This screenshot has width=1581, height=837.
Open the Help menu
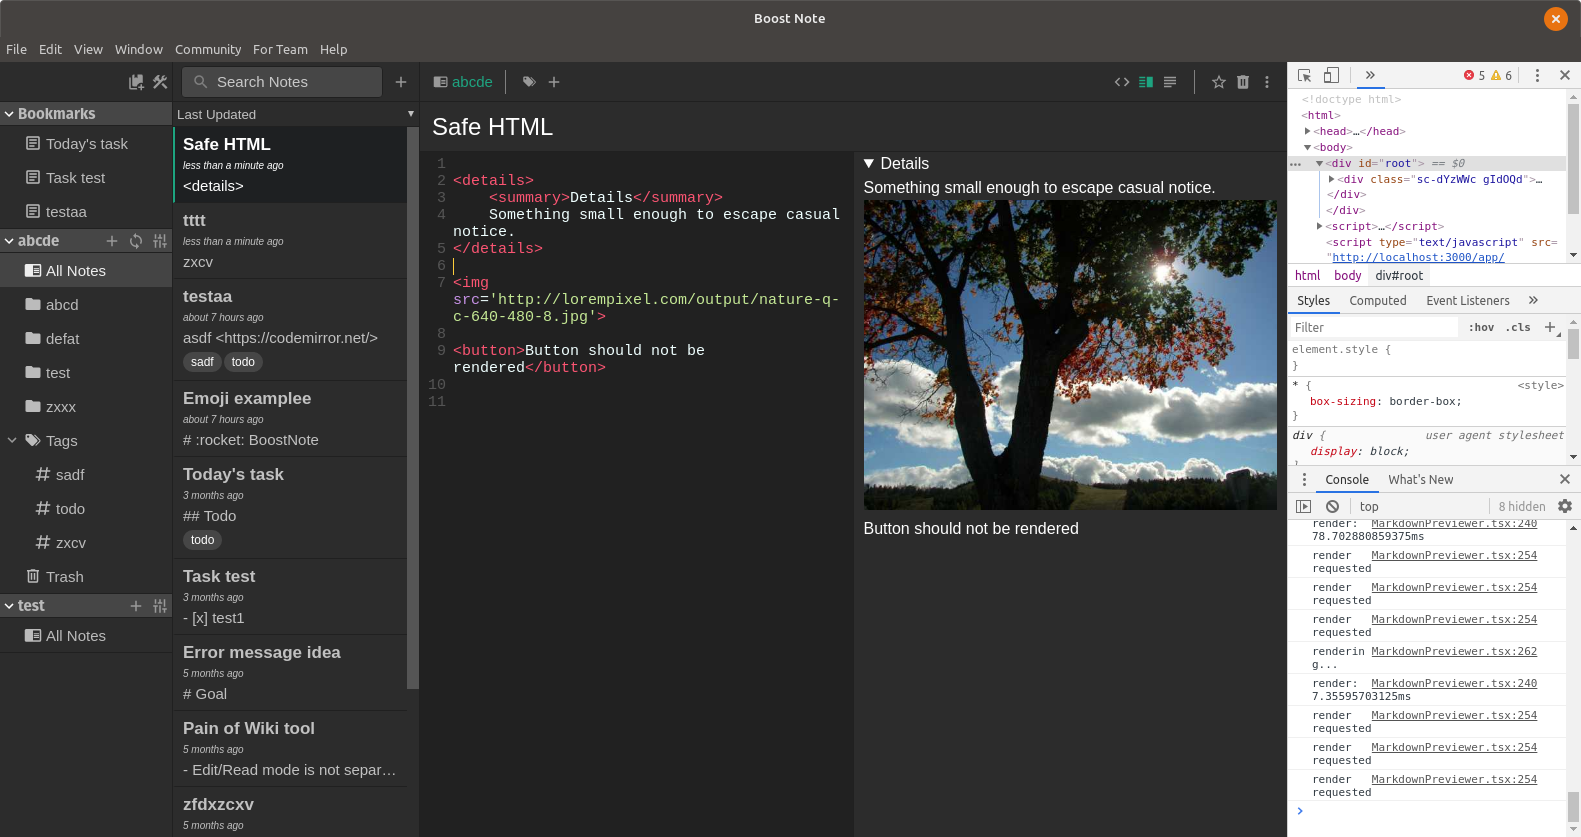pos(333,49)
